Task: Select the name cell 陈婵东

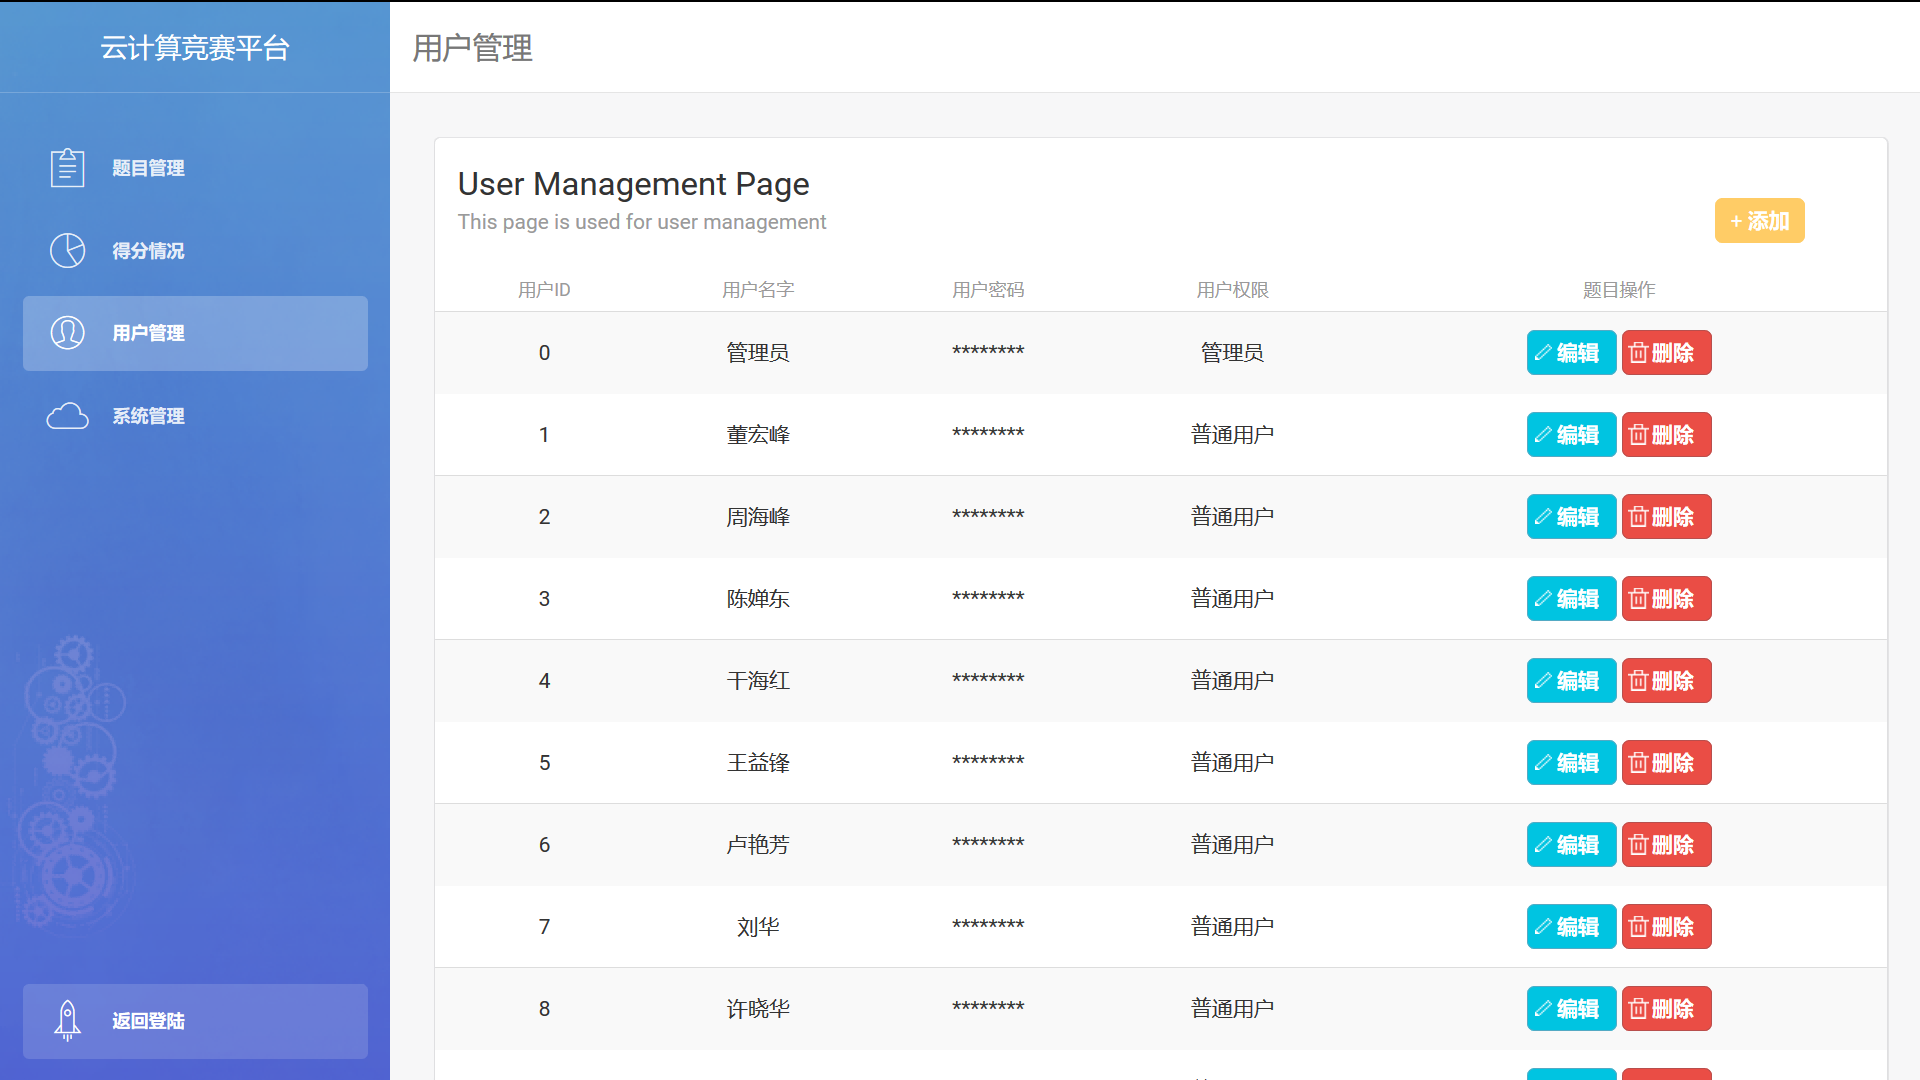Action: [x=758, y=599]
